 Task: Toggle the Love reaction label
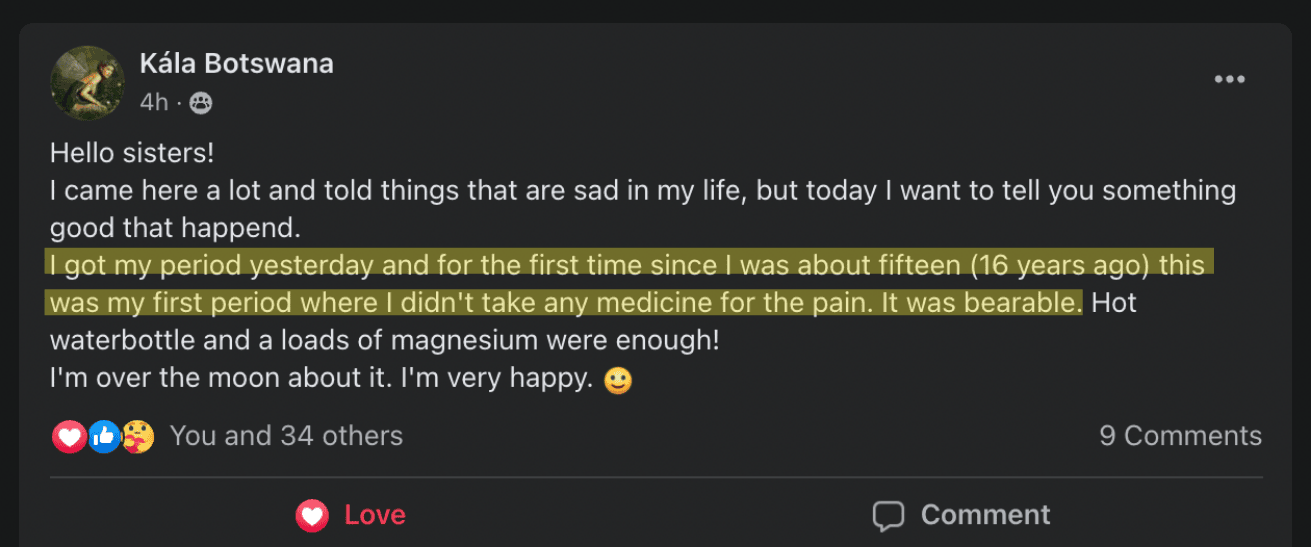pyautogui.click(x=374, y=515)
